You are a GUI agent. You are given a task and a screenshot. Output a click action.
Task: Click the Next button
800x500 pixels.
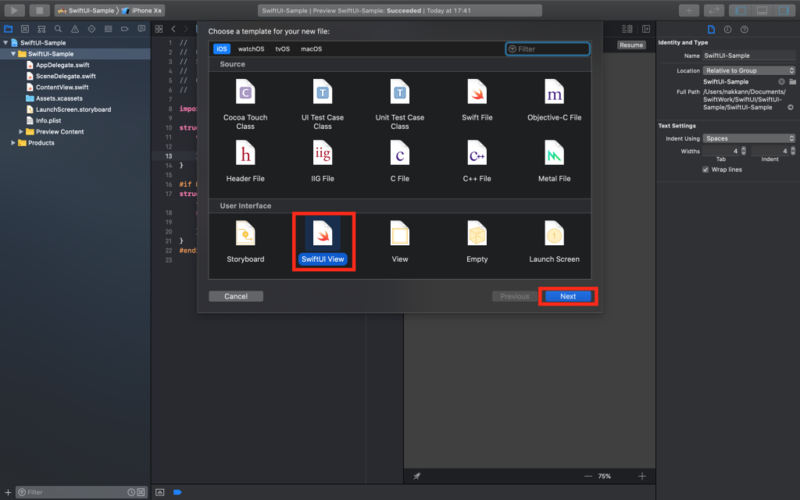[x=568, y=296]
